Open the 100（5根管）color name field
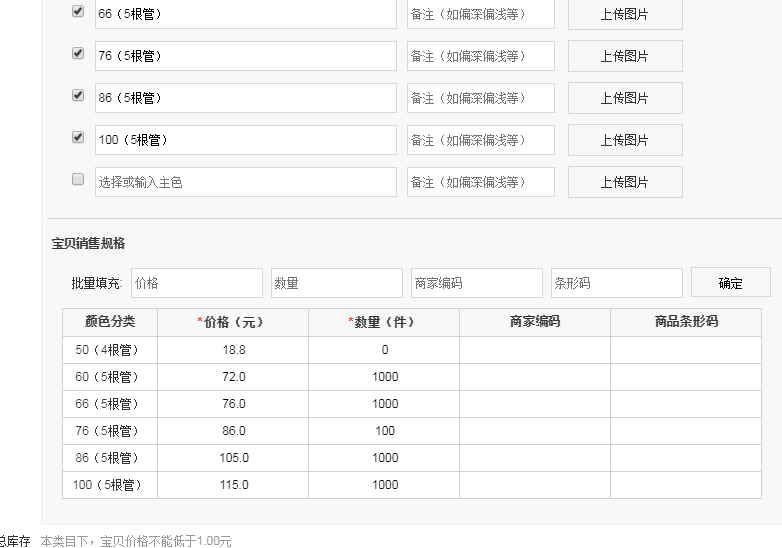 click(245, 140)
